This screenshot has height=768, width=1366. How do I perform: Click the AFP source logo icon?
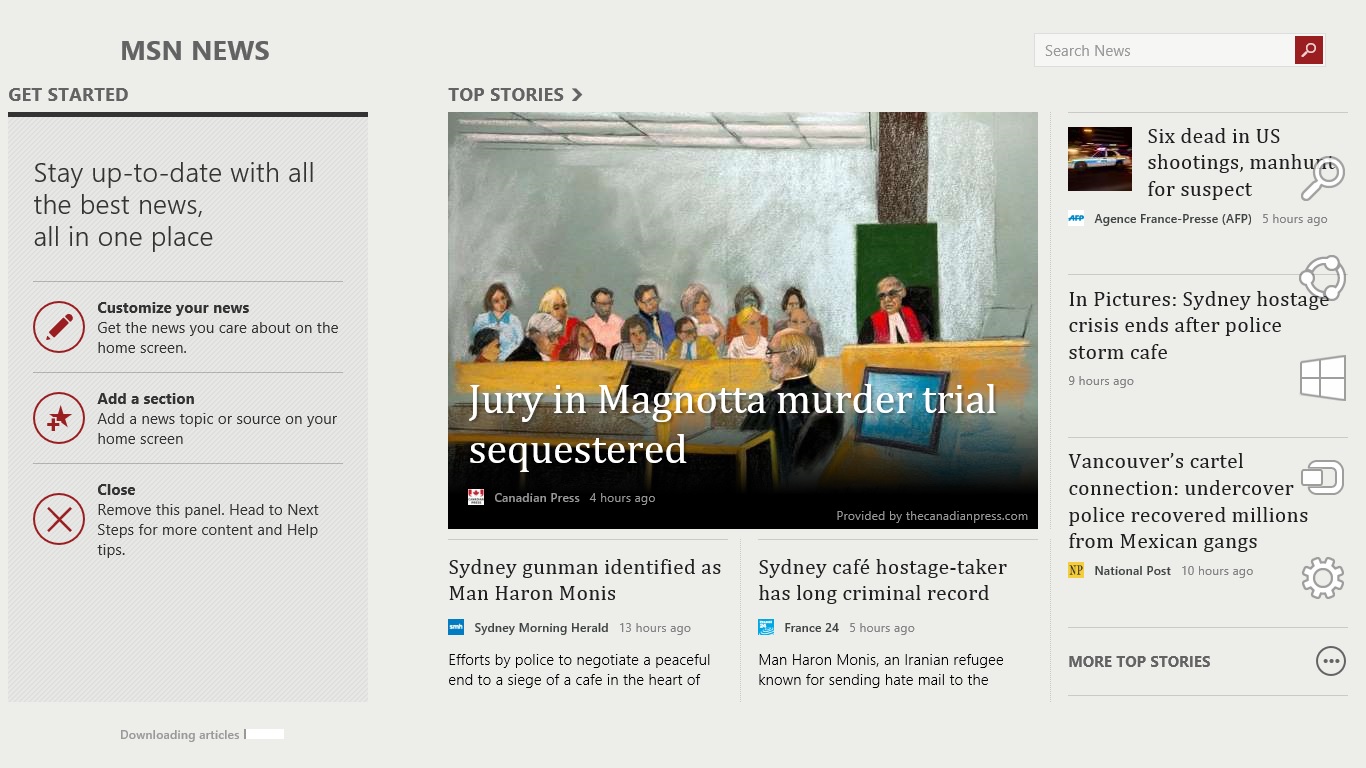point(1076,218)
